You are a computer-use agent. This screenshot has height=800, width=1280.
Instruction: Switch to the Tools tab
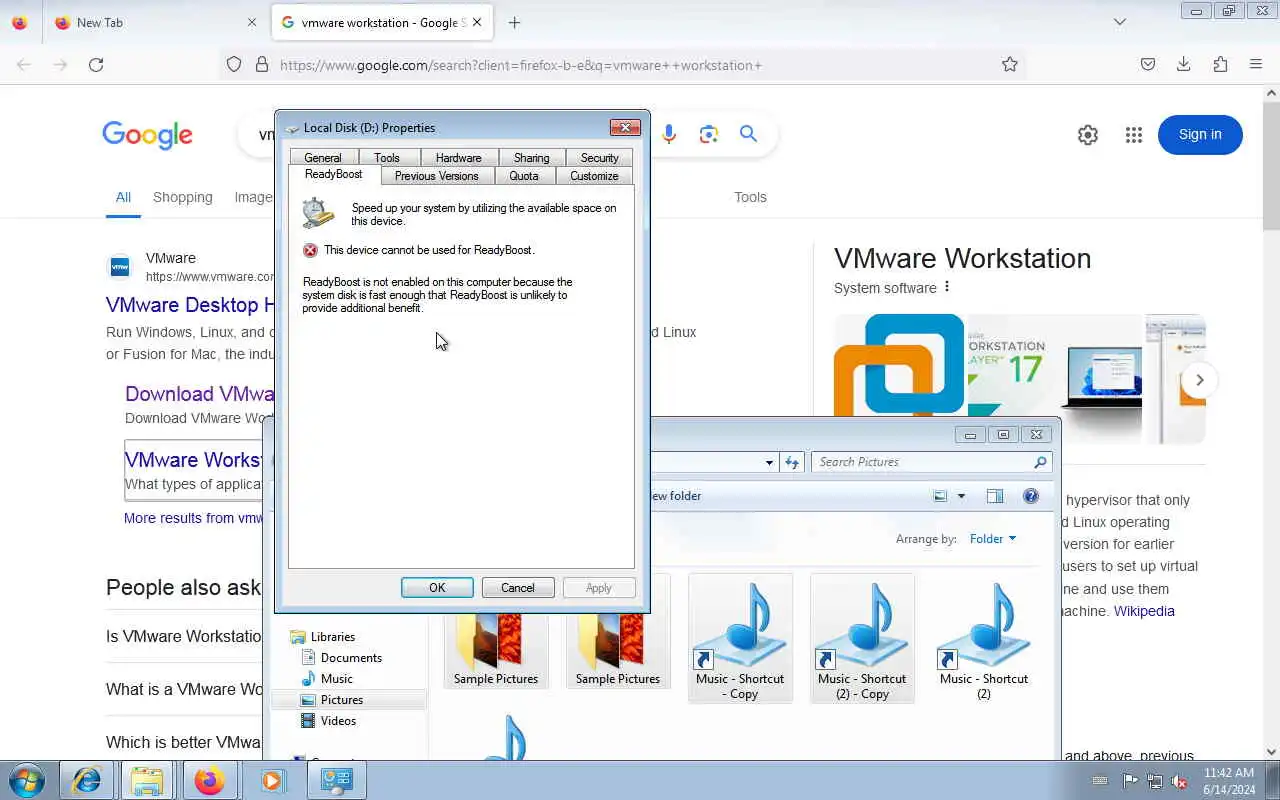(x=386, y=158)
